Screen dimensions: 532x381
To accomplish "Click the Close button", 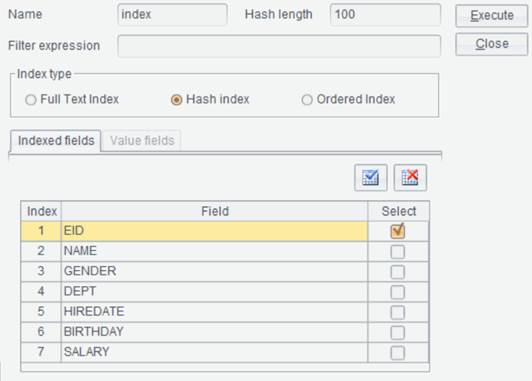I will click(492, 44).
